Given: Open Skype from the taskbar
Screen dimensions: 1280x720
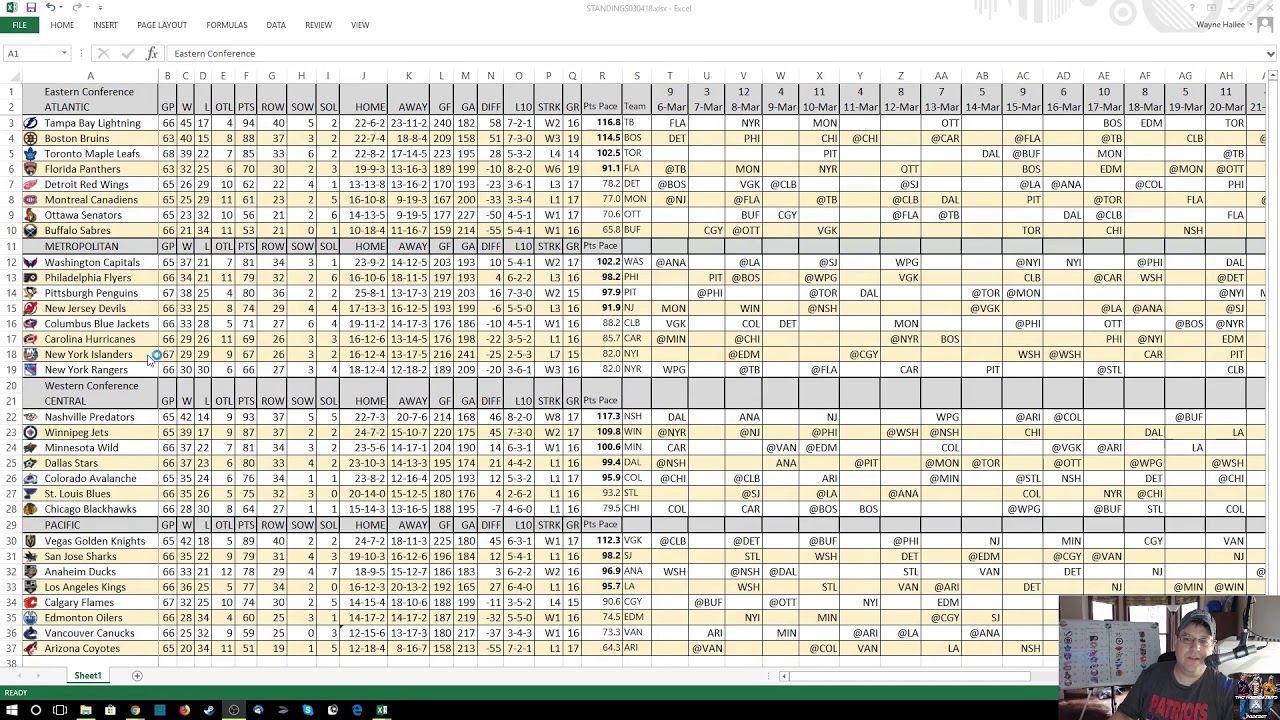Looking at the screenshot, I should click(x=307, y=710).
